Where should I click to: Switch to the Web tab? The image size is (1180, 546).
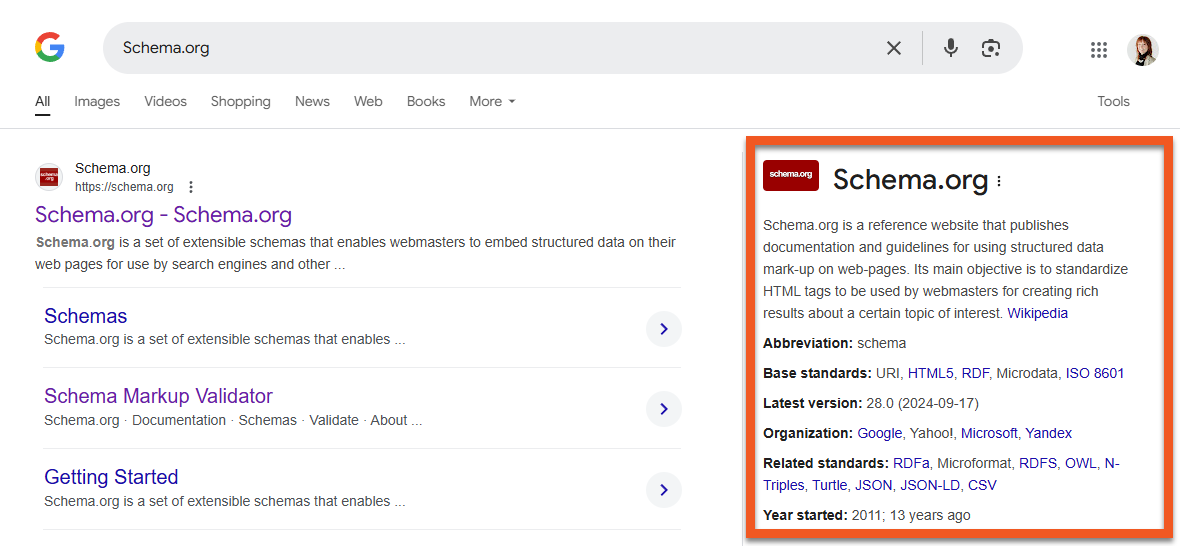(368, 101)
